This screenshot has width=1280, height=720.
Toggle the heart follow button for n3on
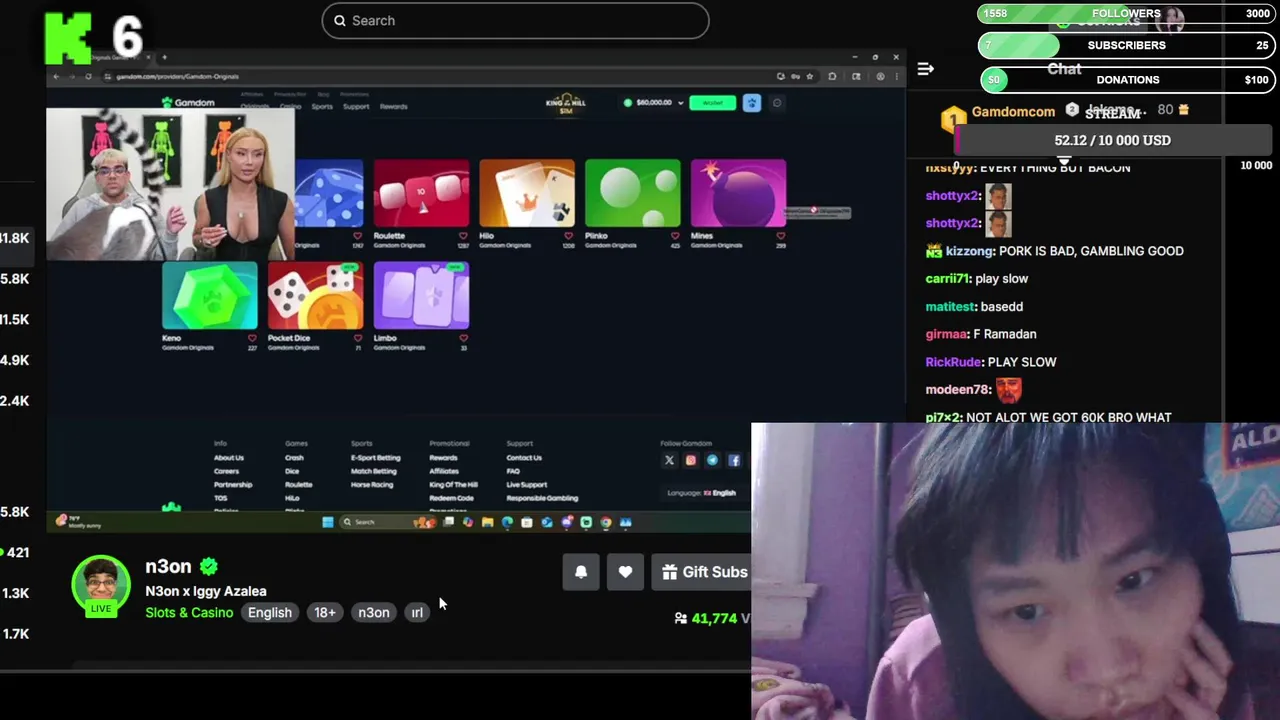[625, 572]
